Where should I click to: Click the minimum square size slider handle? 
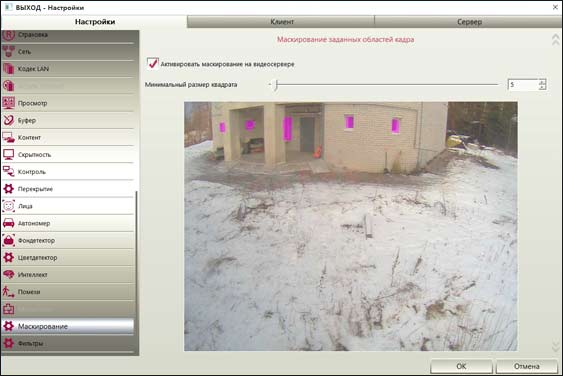(x=276, y=85)
